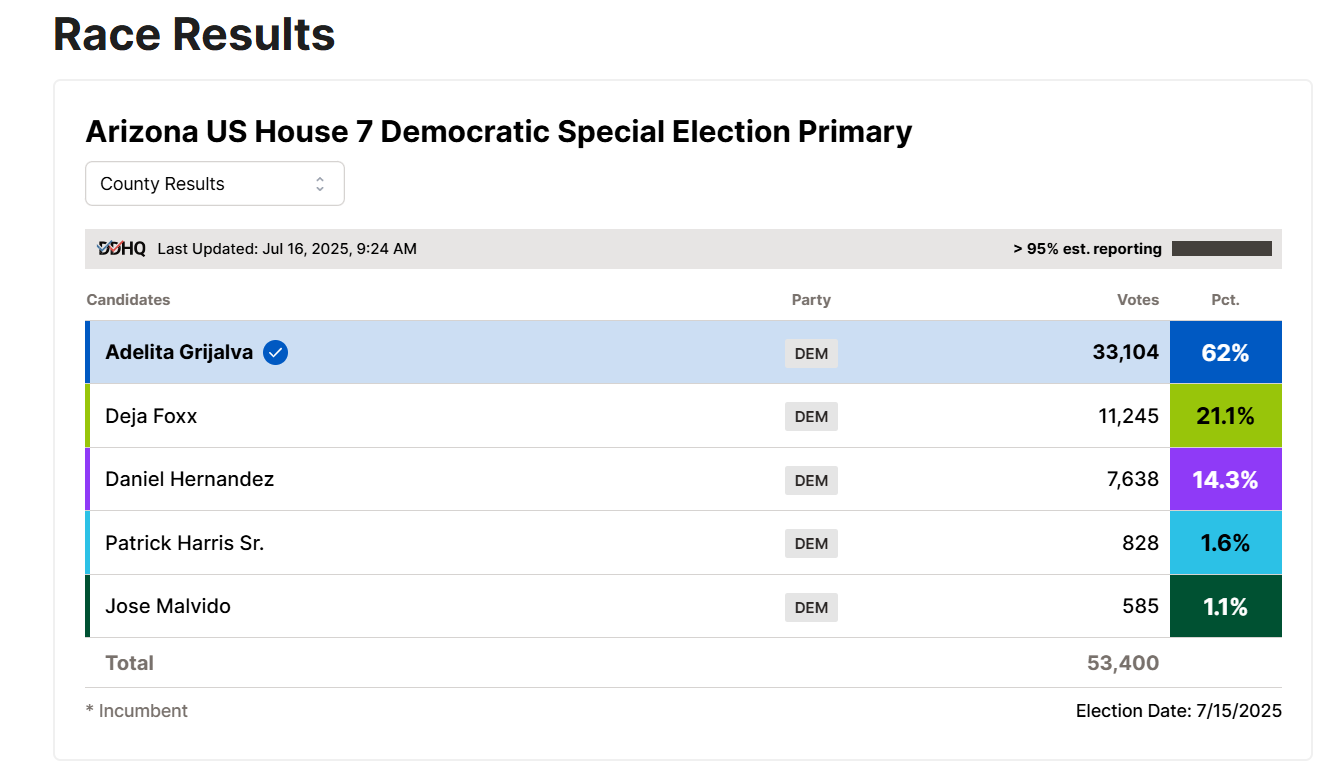Click the DEM badge for Jose Malvido
This screenshot has width=1341, height=775.
point(811,607)
